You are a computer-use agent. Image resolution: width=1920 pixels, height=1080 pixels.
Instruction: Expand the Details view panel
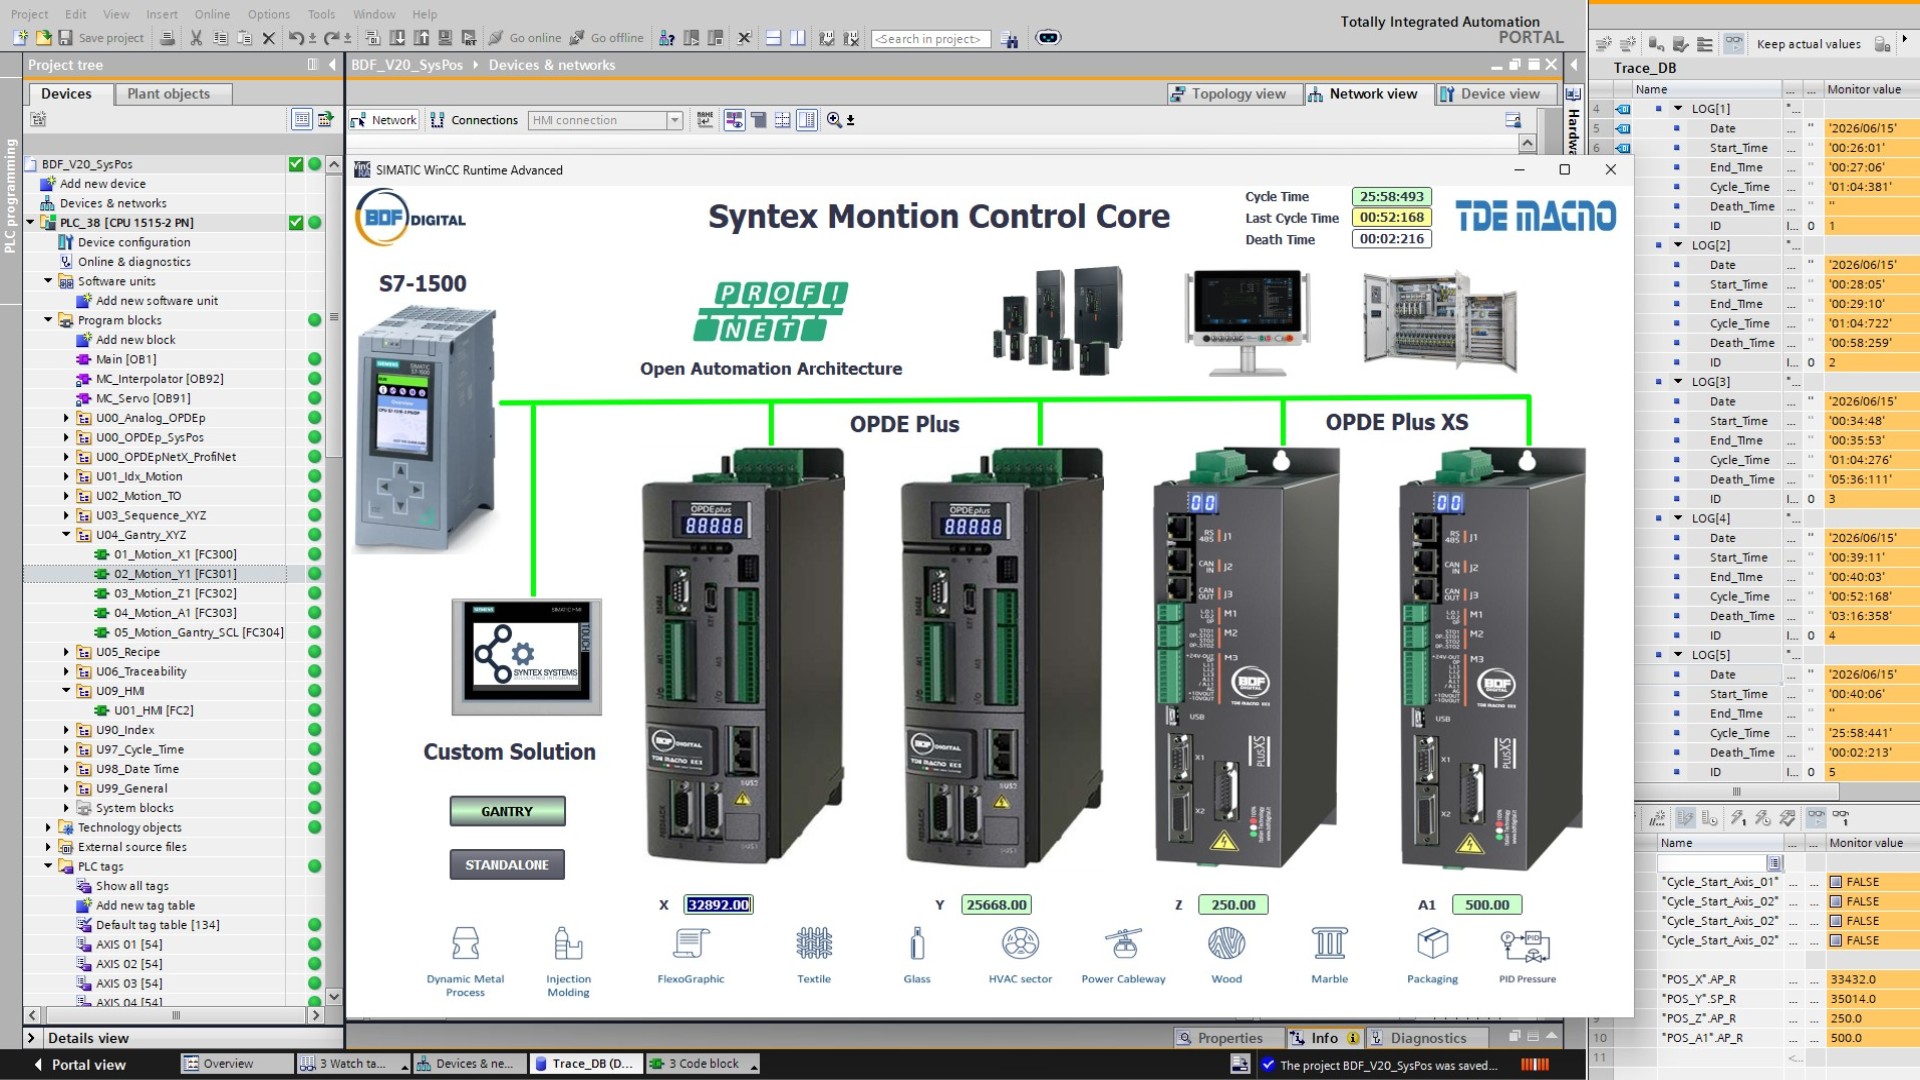31,1038
